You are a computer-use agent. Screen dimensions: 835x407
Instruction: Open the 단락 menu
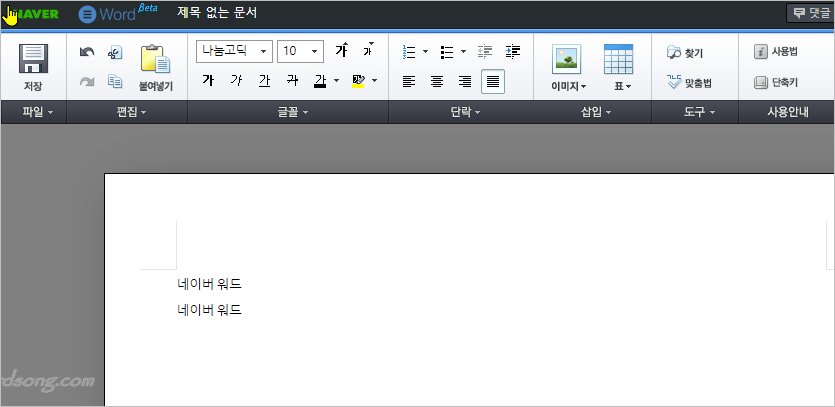coord(460,112)
